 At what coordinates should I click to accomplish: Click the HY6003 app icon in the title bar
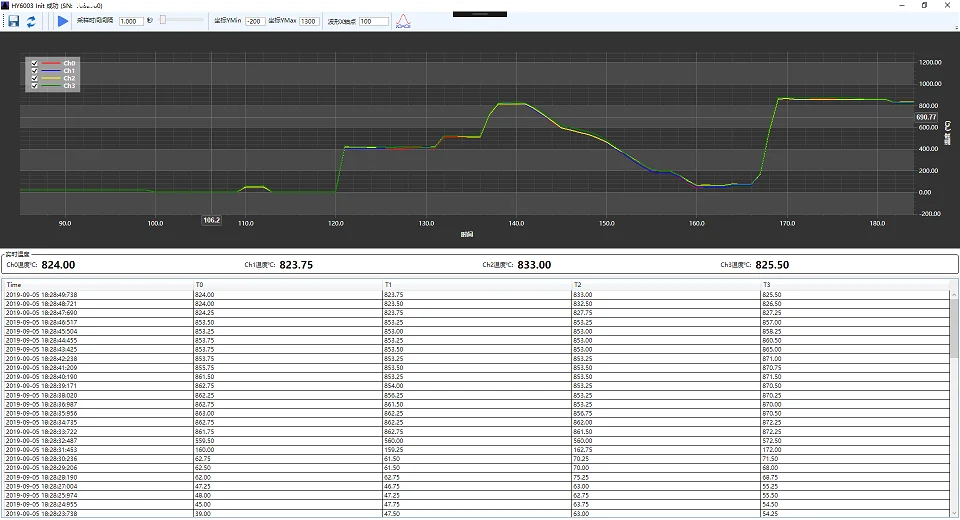[x=5, y=6]
